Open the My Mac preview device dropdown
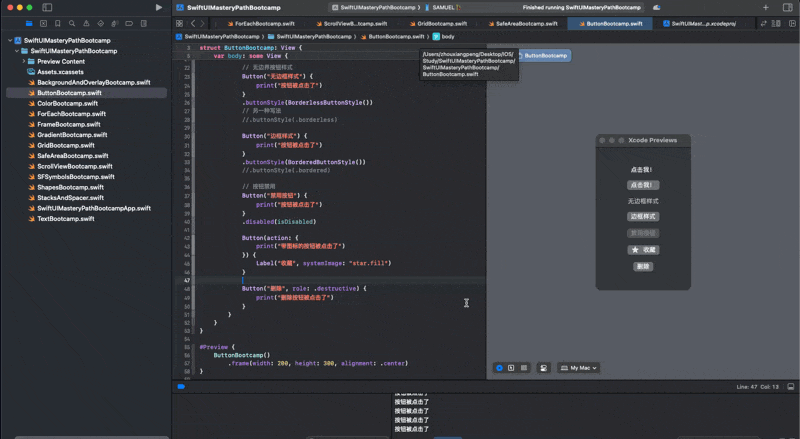 pos(579,368)
